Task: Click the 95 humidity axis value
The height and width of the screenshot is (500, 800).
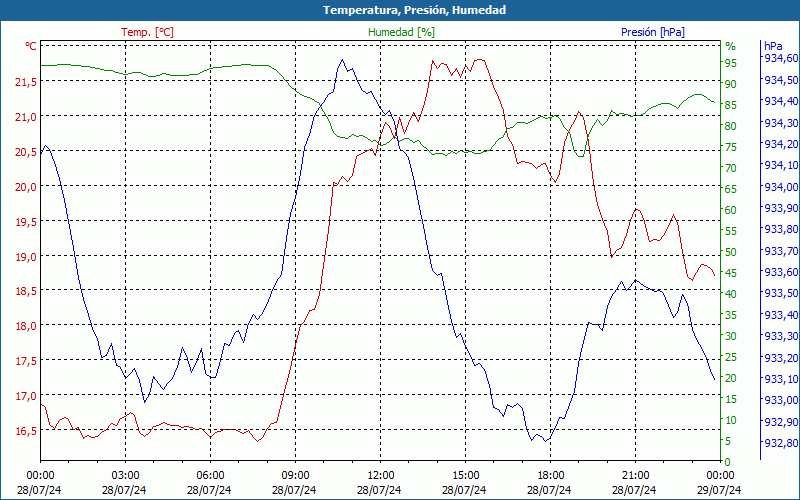Action: [x=731, y=63]
